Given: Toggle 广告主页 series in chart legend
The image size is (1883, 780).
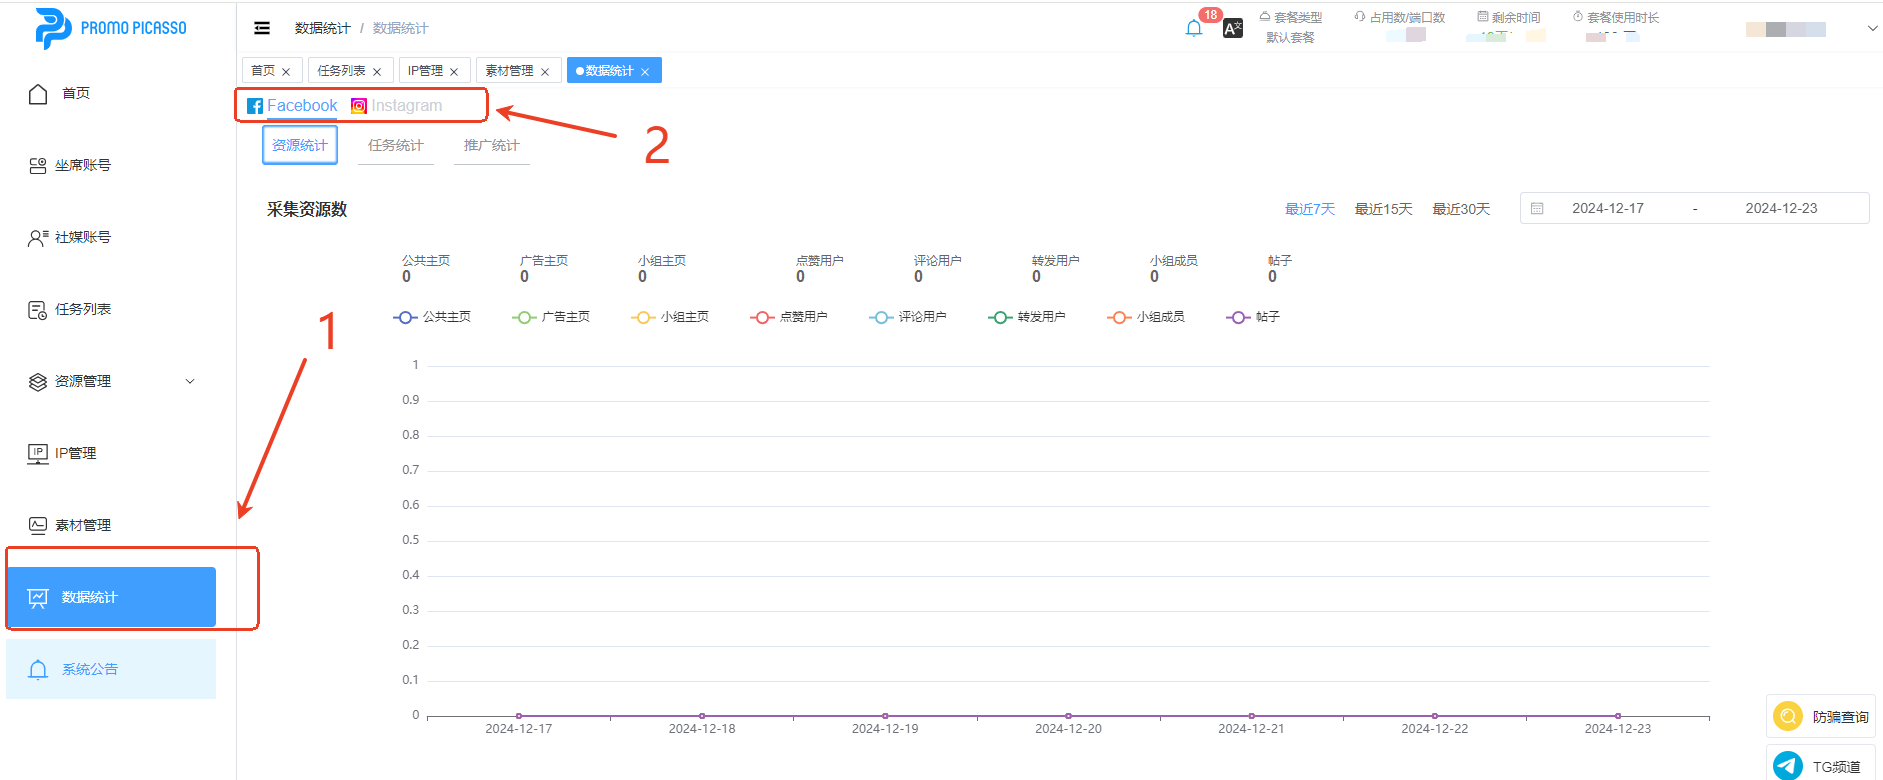Looking at the screenshot, I should pos(551,317).
